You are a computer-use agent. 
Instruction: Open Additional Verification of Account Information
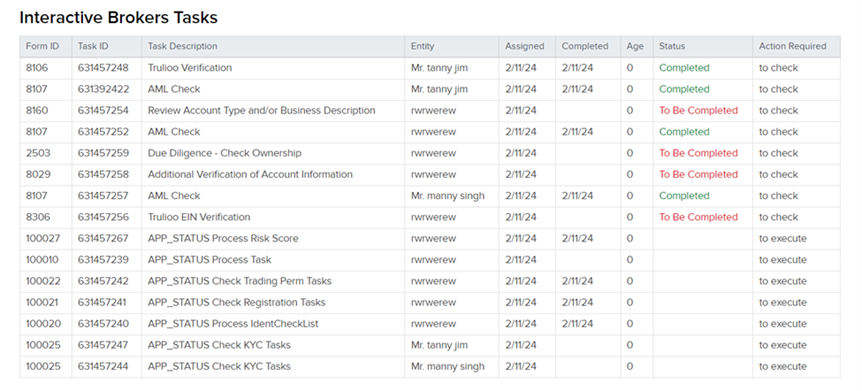pos(250,174)
